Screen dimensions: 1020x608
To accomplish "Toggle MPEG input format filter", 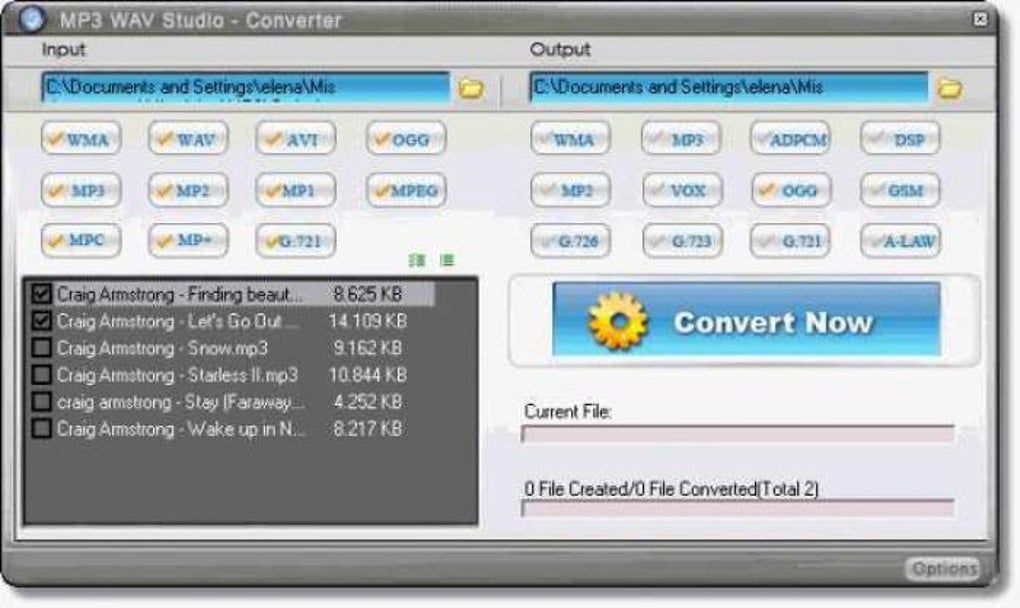I will (x=406, y=190).
